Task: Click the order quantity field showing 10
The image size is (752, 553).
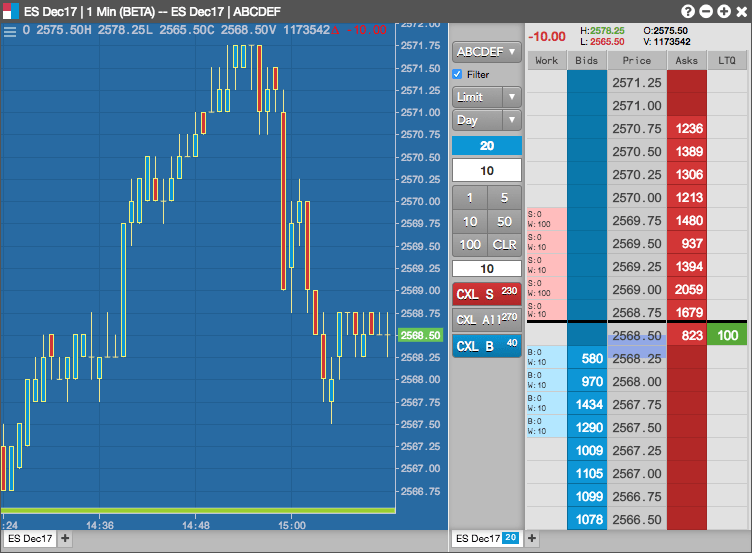Action: [486, 171]
